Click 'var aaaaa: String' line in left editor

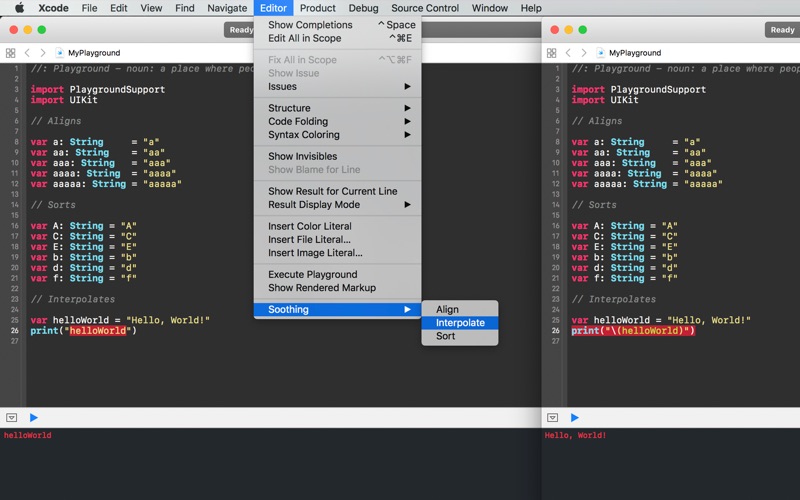point(106,184)
